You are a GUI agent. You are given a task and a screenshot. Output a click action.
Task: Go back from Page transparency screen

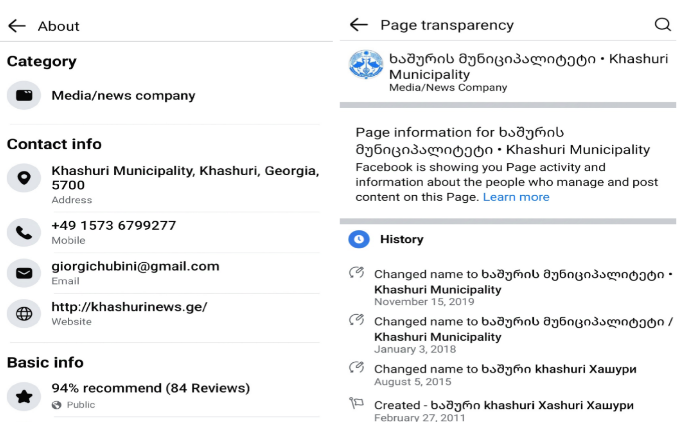[x=359, y=25]
